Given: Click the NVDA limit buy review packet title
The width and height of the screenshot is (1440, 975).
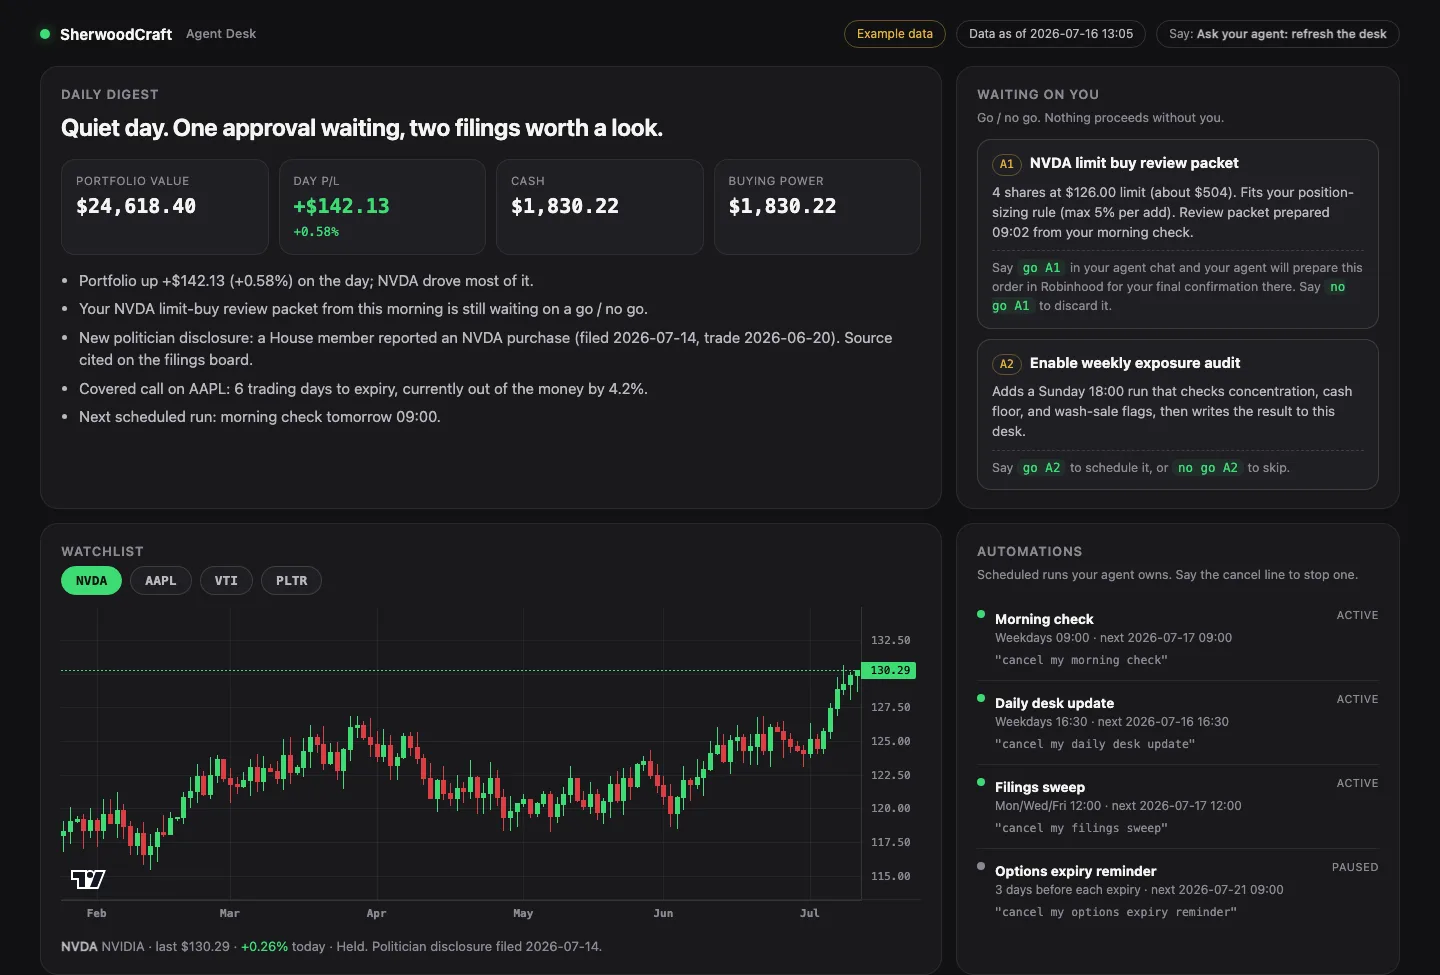Looking at the screenshot, I should click(x=1134, y=163).
